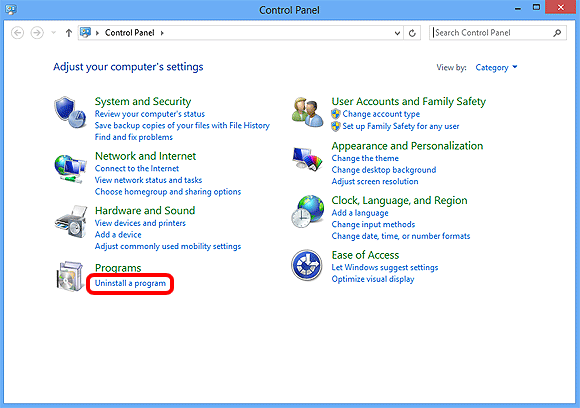Open the System and Security shield icon

click(70, 112)
